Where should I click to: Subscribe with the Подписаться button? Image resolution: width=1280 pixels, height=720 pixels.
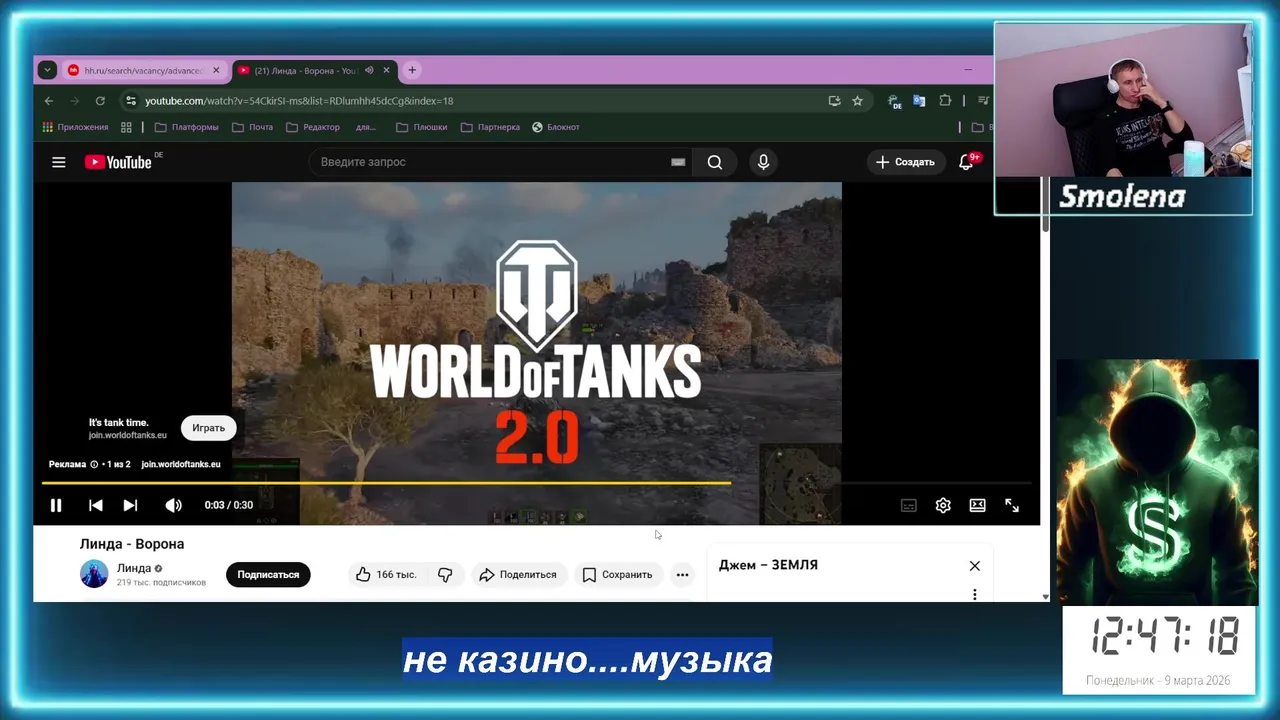pyautogui.click(x=268, y=575)
